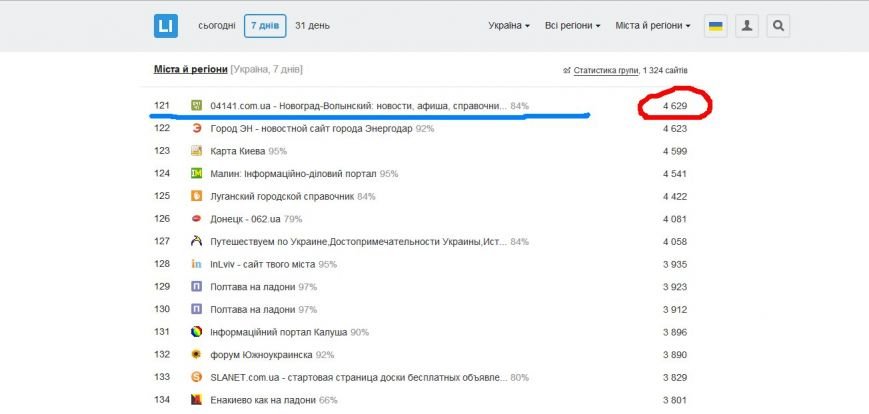Click the LI logo icon
This screenshot has height=414, width=869.
pos(166,26)
